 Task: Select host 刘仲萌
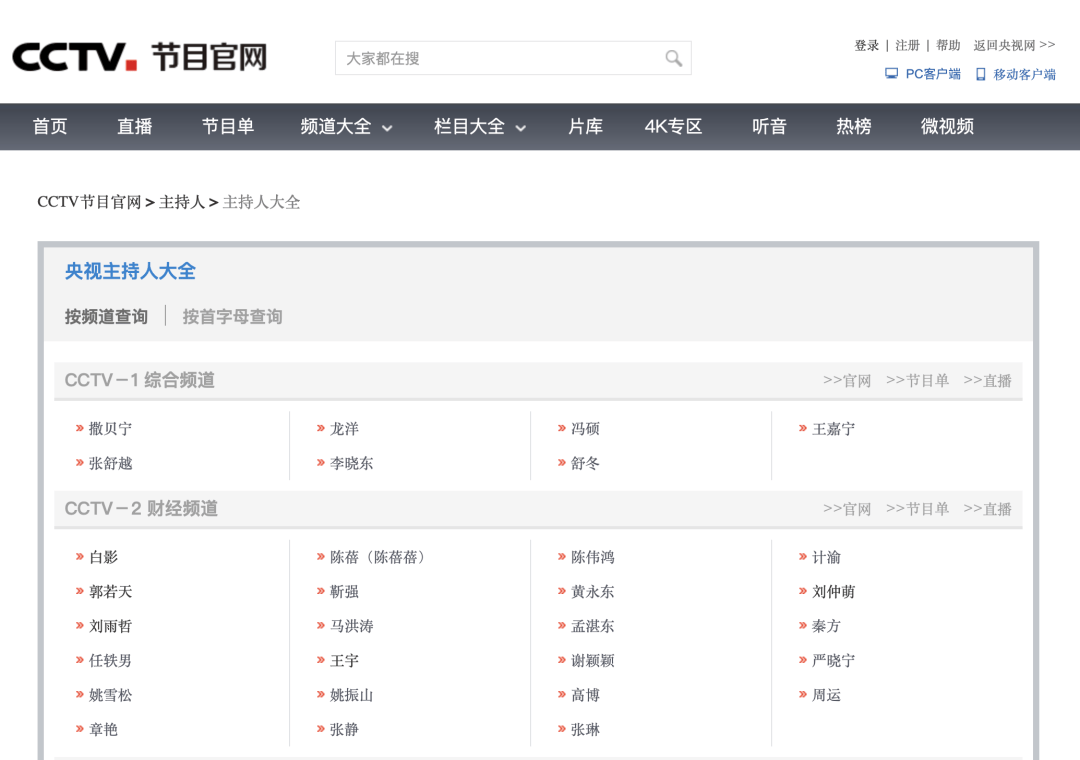coord(833,591)
